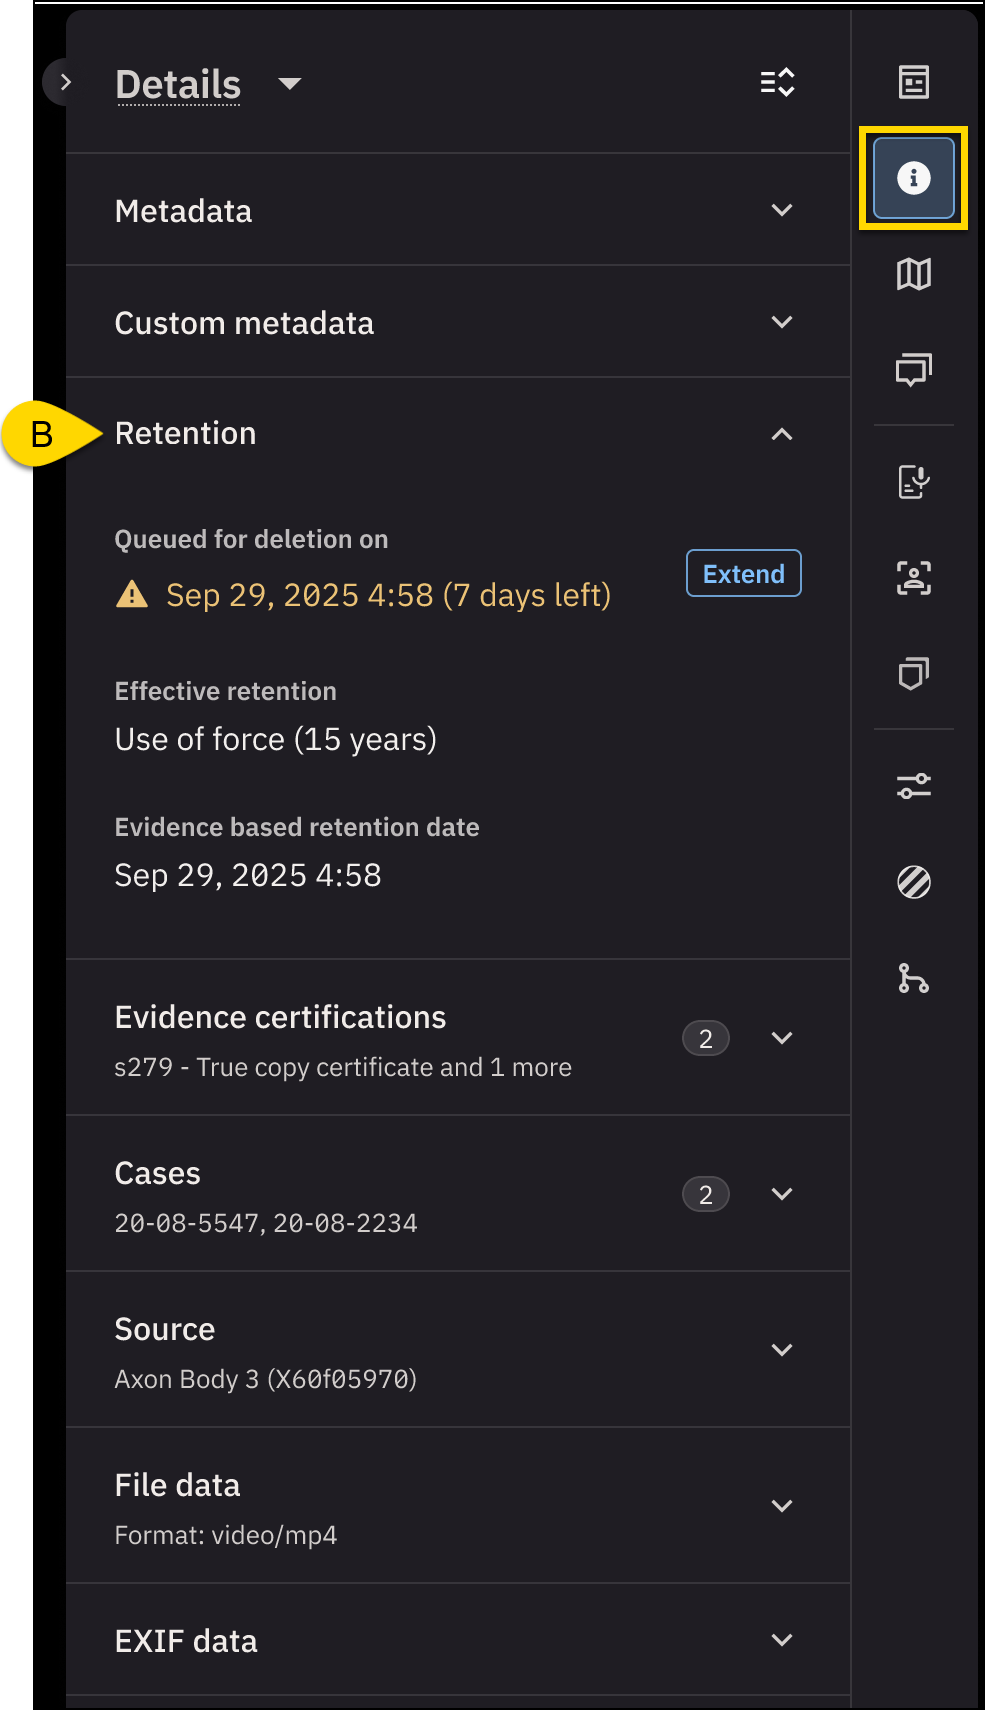985x1710 pixels.
Task: Open the summary panel icon in sidebar
Action: (x=913, y=82)
